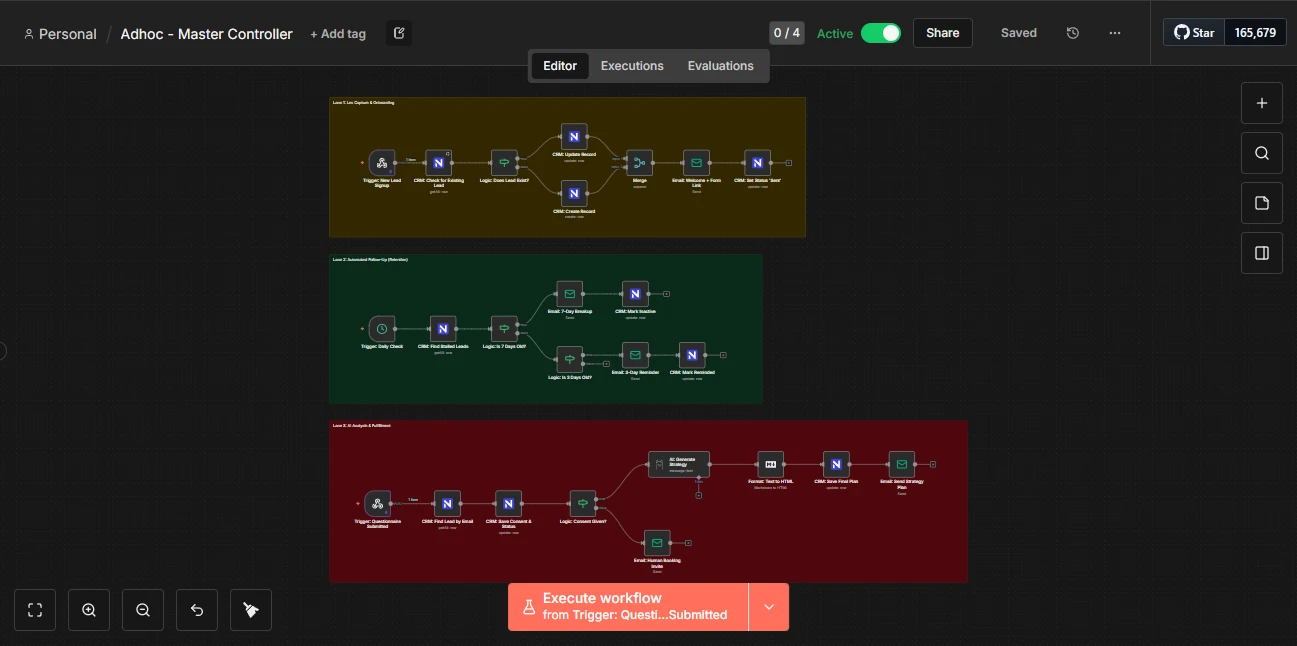Select the Zoom in icon on the canvas
Image resolution: width=1297 pixels, height=646 pixels.
click(88, 609)
